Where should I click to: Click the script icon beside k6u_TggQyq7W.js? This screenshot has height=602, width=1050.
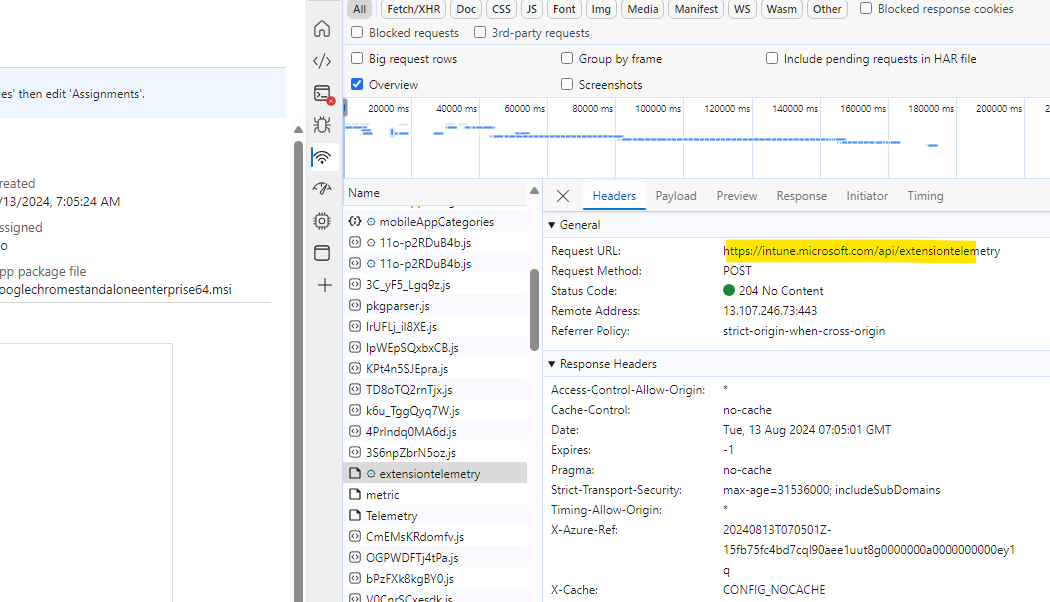coord(355,410)
